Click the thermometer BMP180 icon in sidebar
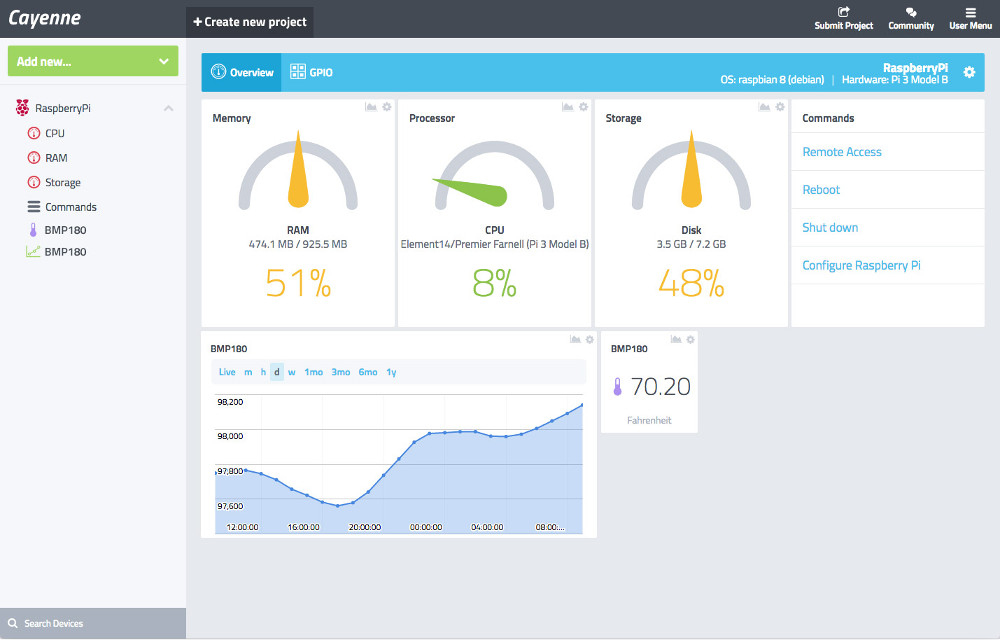 tap(31, 229)
